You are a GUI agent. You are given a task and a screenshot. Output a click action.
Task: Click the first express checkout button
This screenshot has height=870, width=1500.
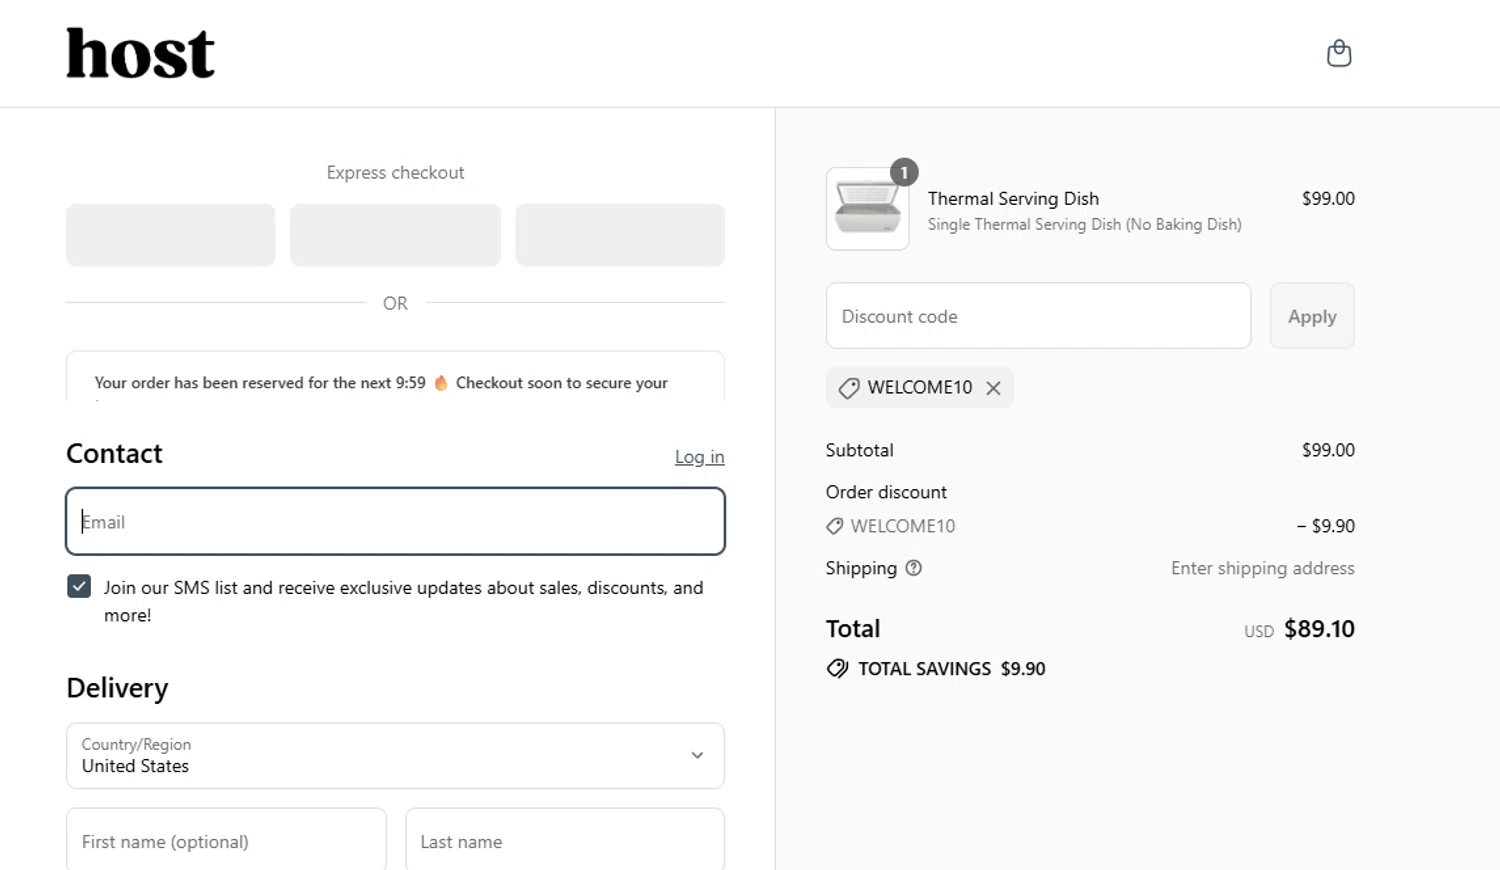(x=171, y=235)
